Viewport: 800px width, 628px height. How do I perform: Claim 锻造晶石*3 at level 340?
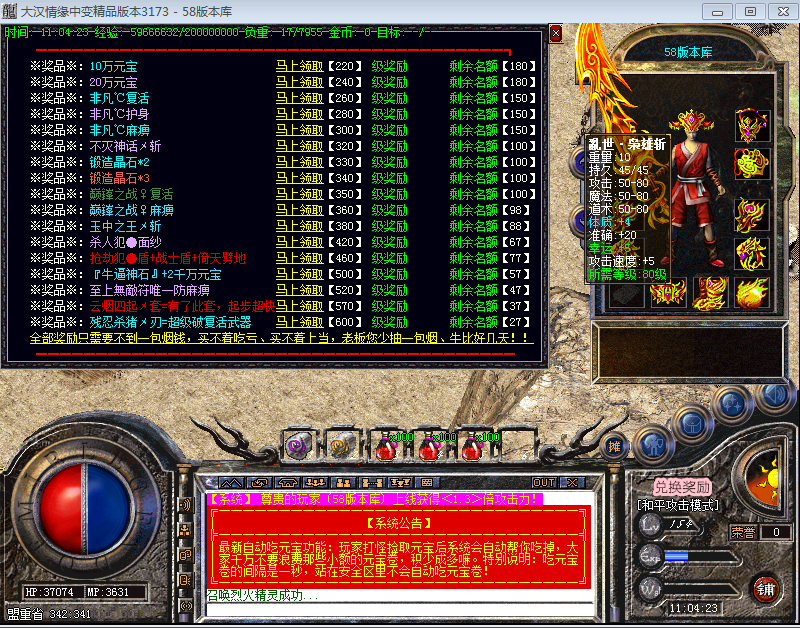tap(299, 178)
